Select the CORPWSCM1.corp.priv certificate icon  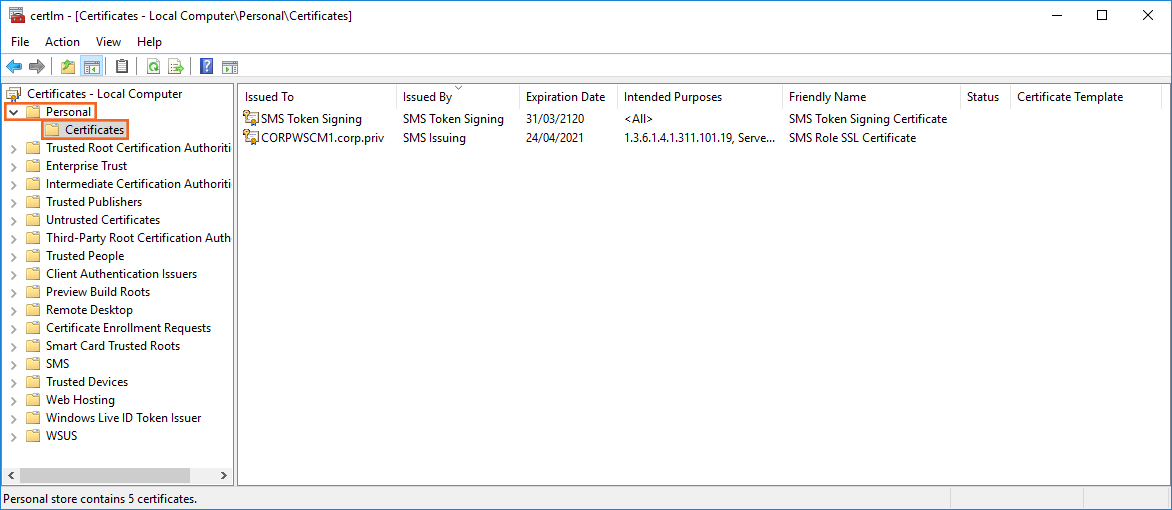(251, 138)
